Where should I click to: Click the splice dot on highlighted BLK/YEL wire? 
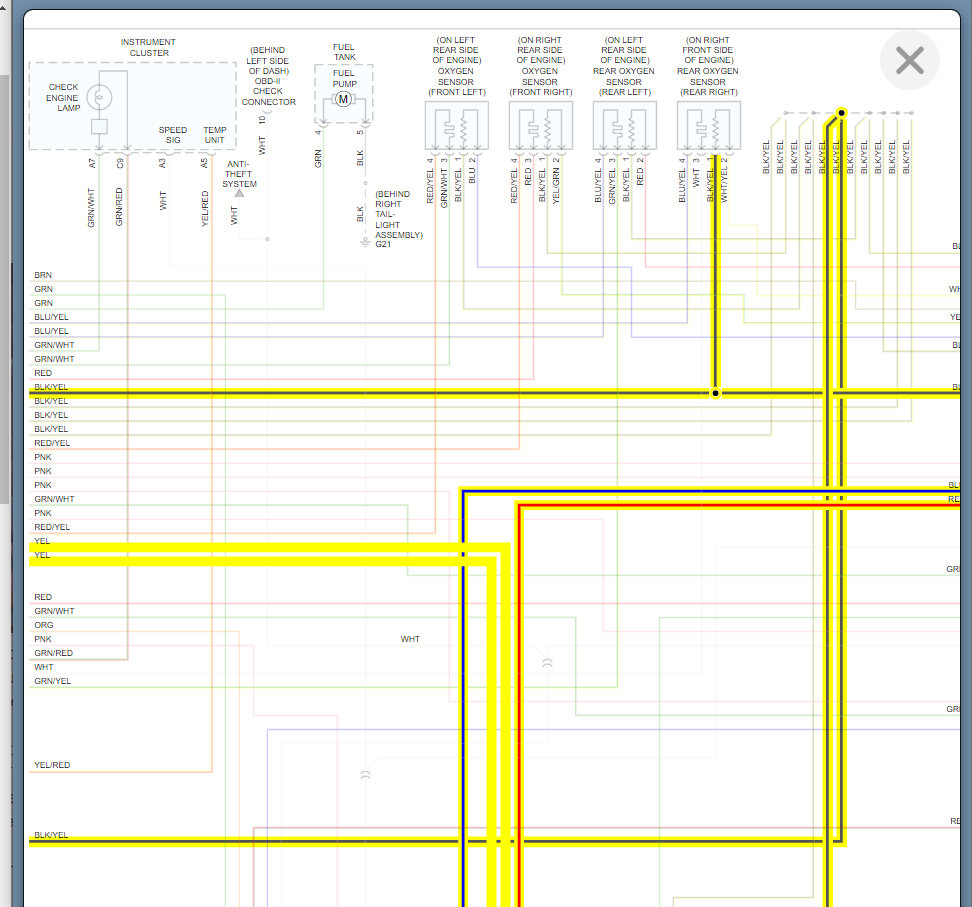[x=715, y=393]
